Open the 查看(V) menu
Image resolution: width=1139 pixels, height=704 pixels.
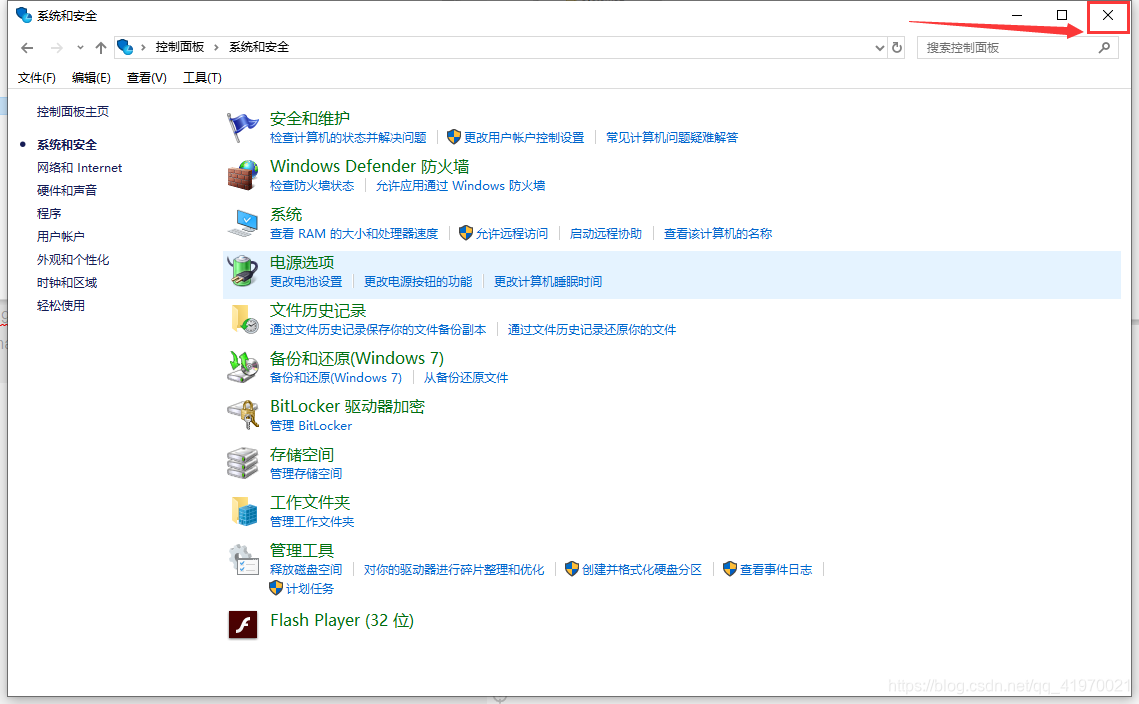pyautogui.click(x=146, y=78)
